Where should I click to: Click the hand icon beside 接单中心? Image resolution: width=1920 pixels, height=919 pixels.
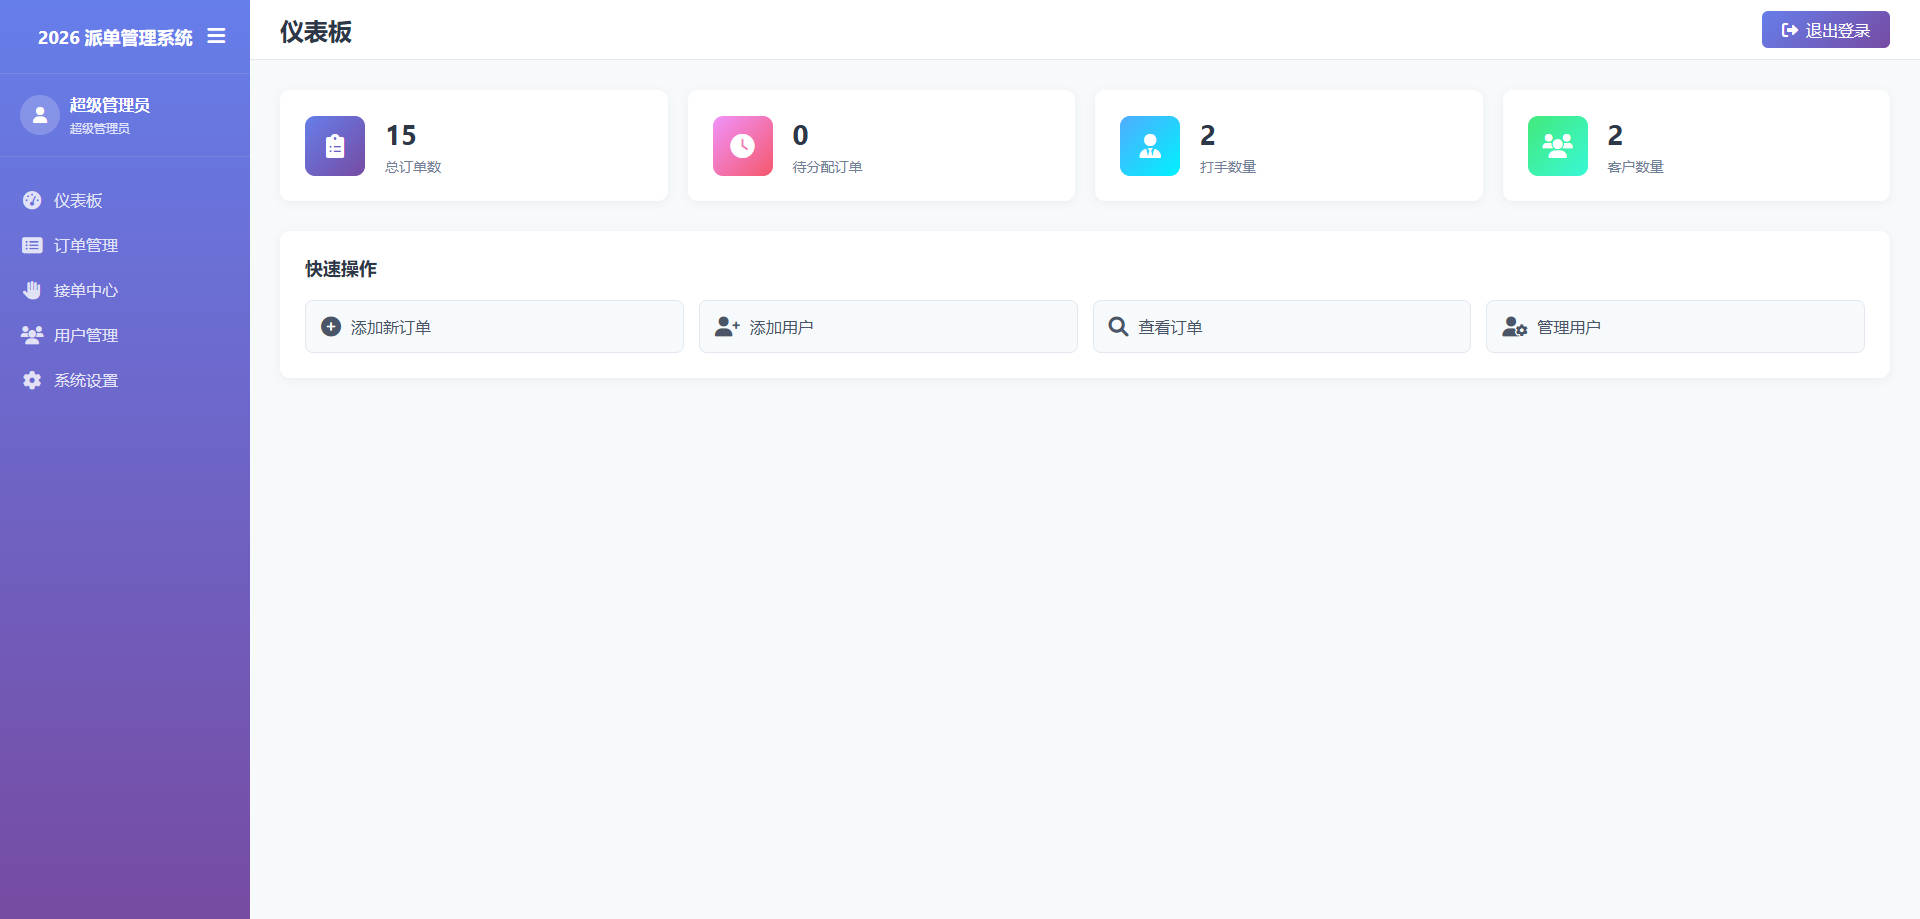[x=32, y=291]
